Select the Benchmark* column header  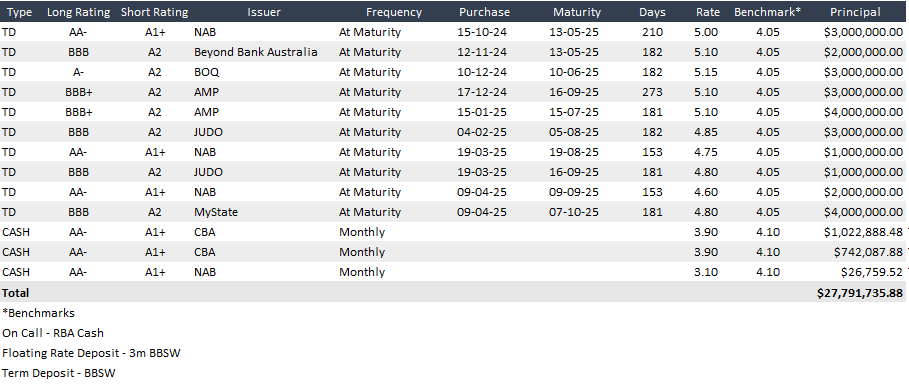click(767, 12)
